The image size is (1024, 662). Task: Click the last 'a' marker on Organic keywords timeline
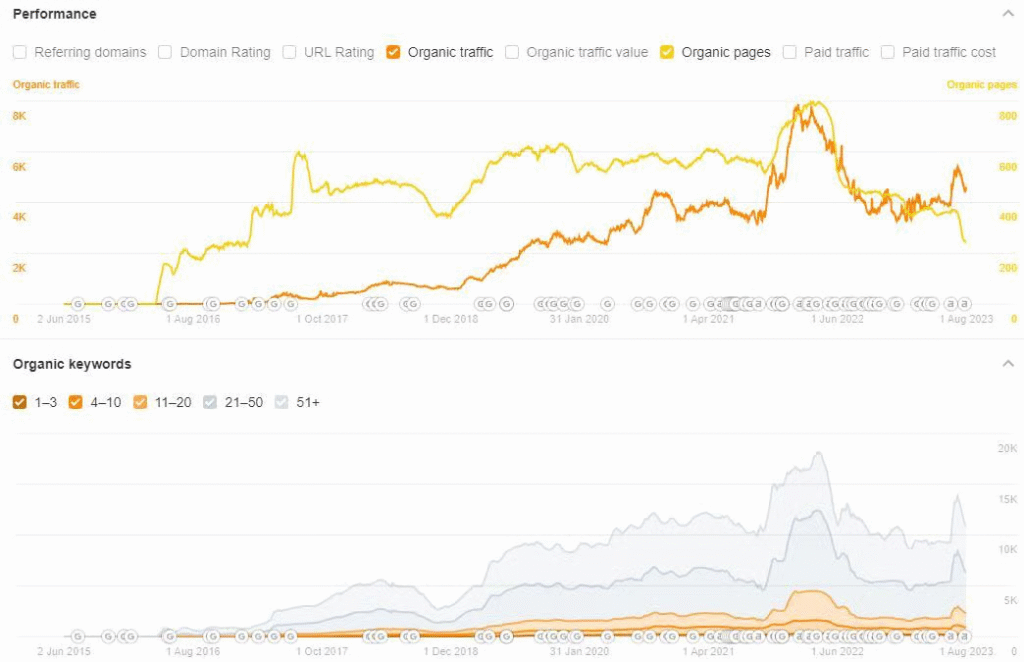coord(964,635)
